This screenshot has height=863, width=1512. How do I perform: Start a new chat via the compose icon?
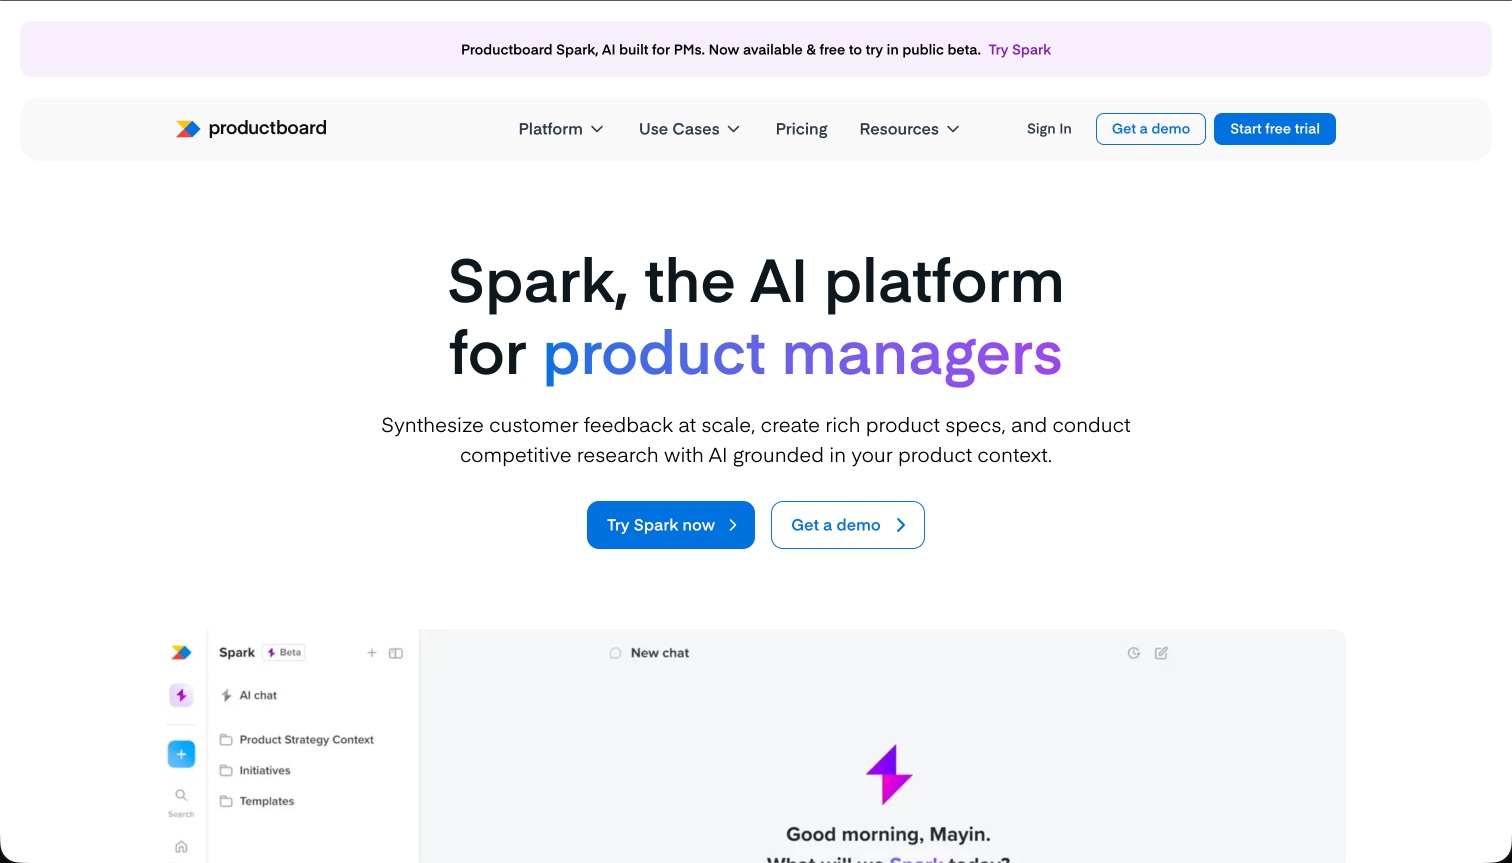point(1161,652)
